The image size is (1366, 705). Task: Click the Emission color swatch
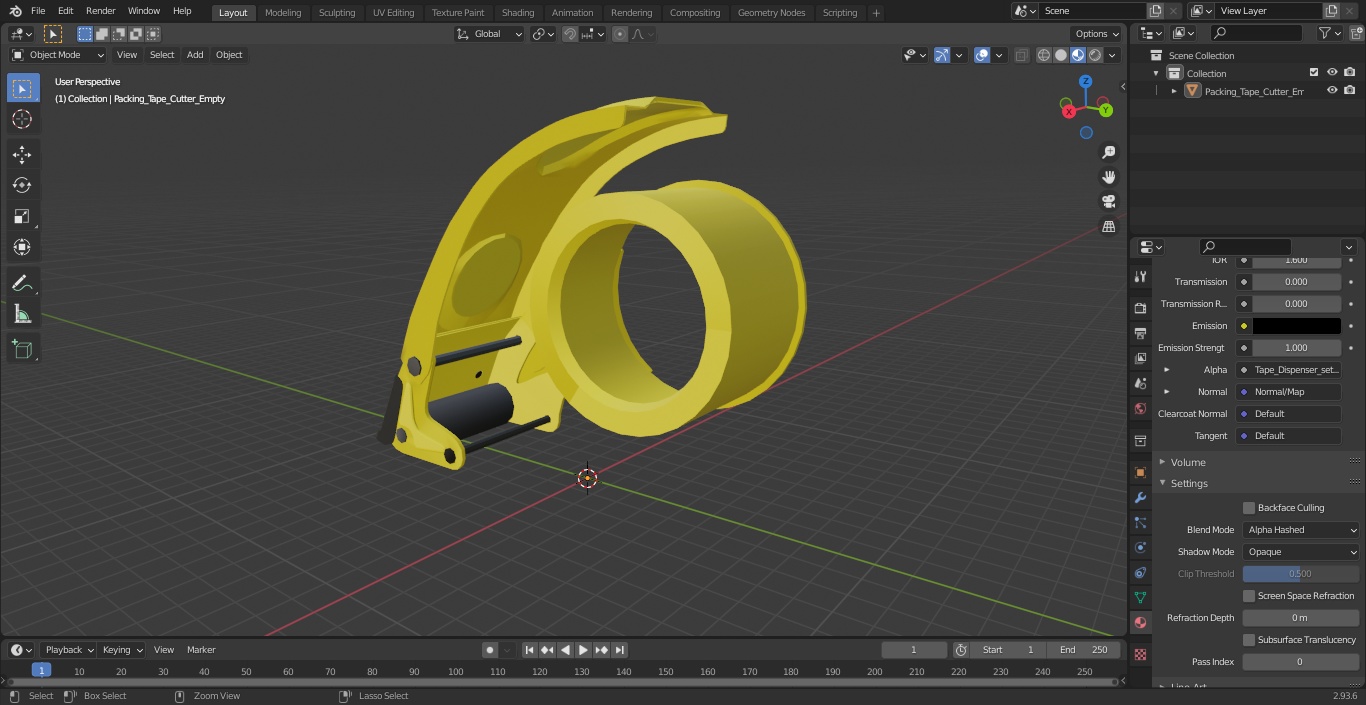(1296, 326)
